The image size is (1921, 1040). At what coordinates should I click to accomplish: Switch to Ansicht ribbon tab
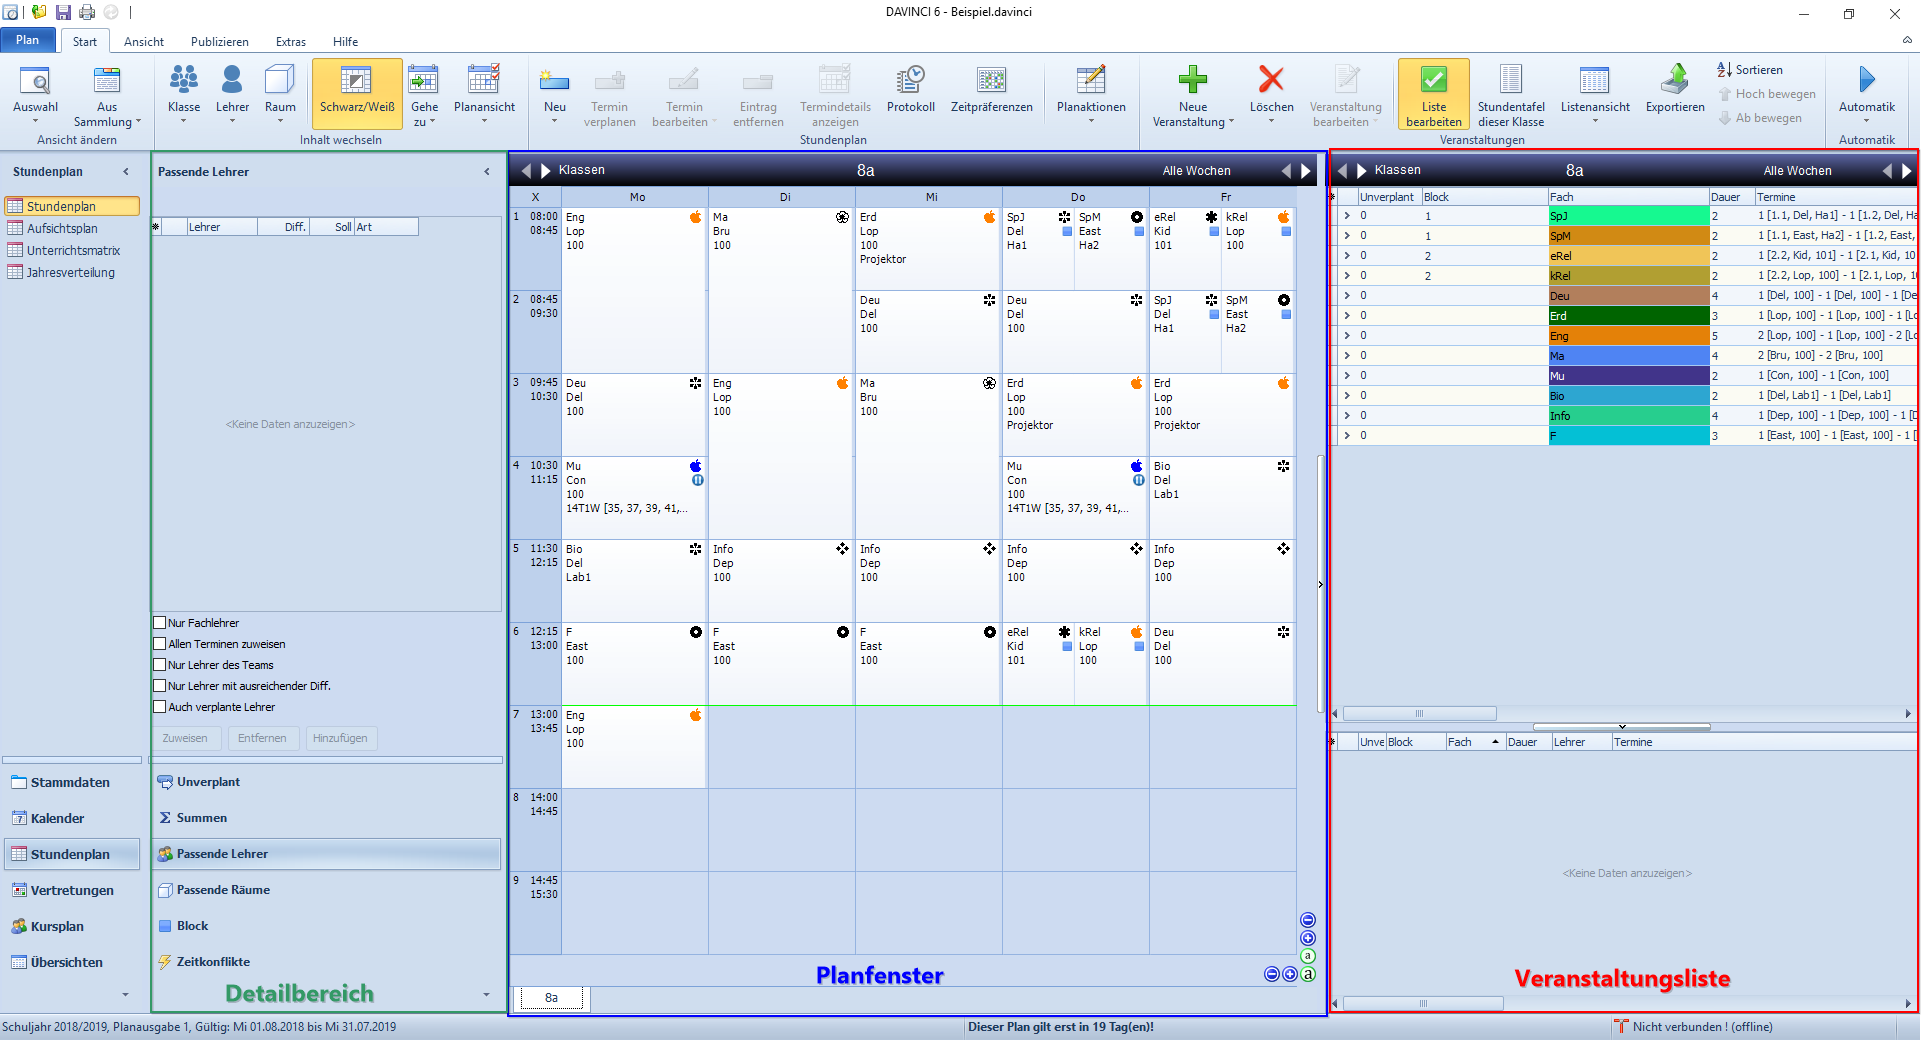[x=144, y=42]
